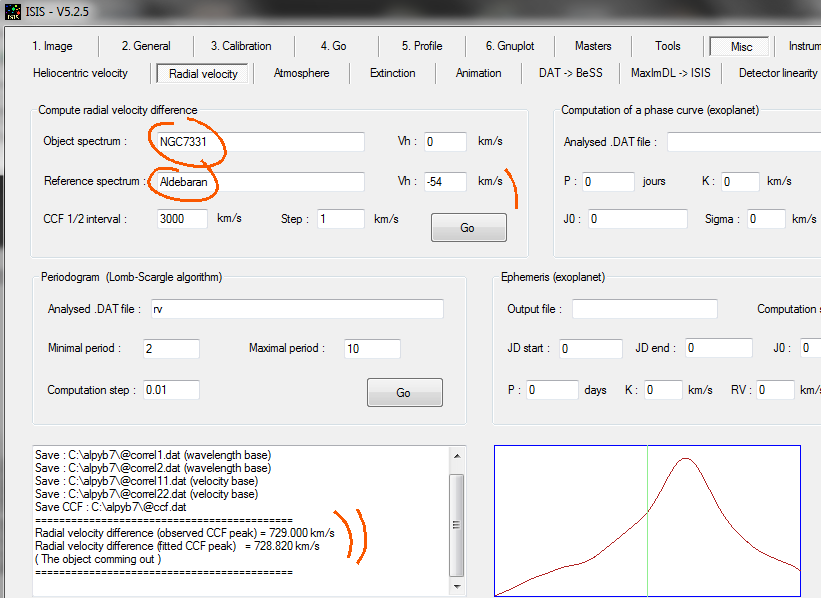Go to the Masters tab

593,46
